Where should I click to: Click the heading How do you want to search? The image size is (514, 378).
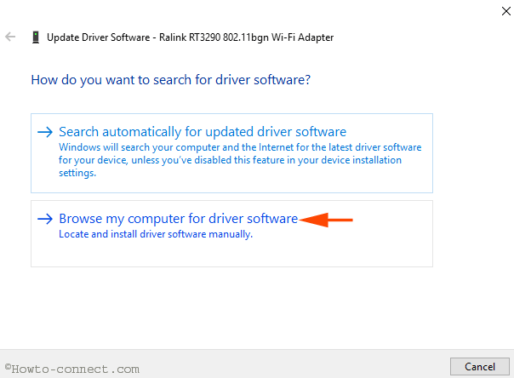click(x=171, y=80)
